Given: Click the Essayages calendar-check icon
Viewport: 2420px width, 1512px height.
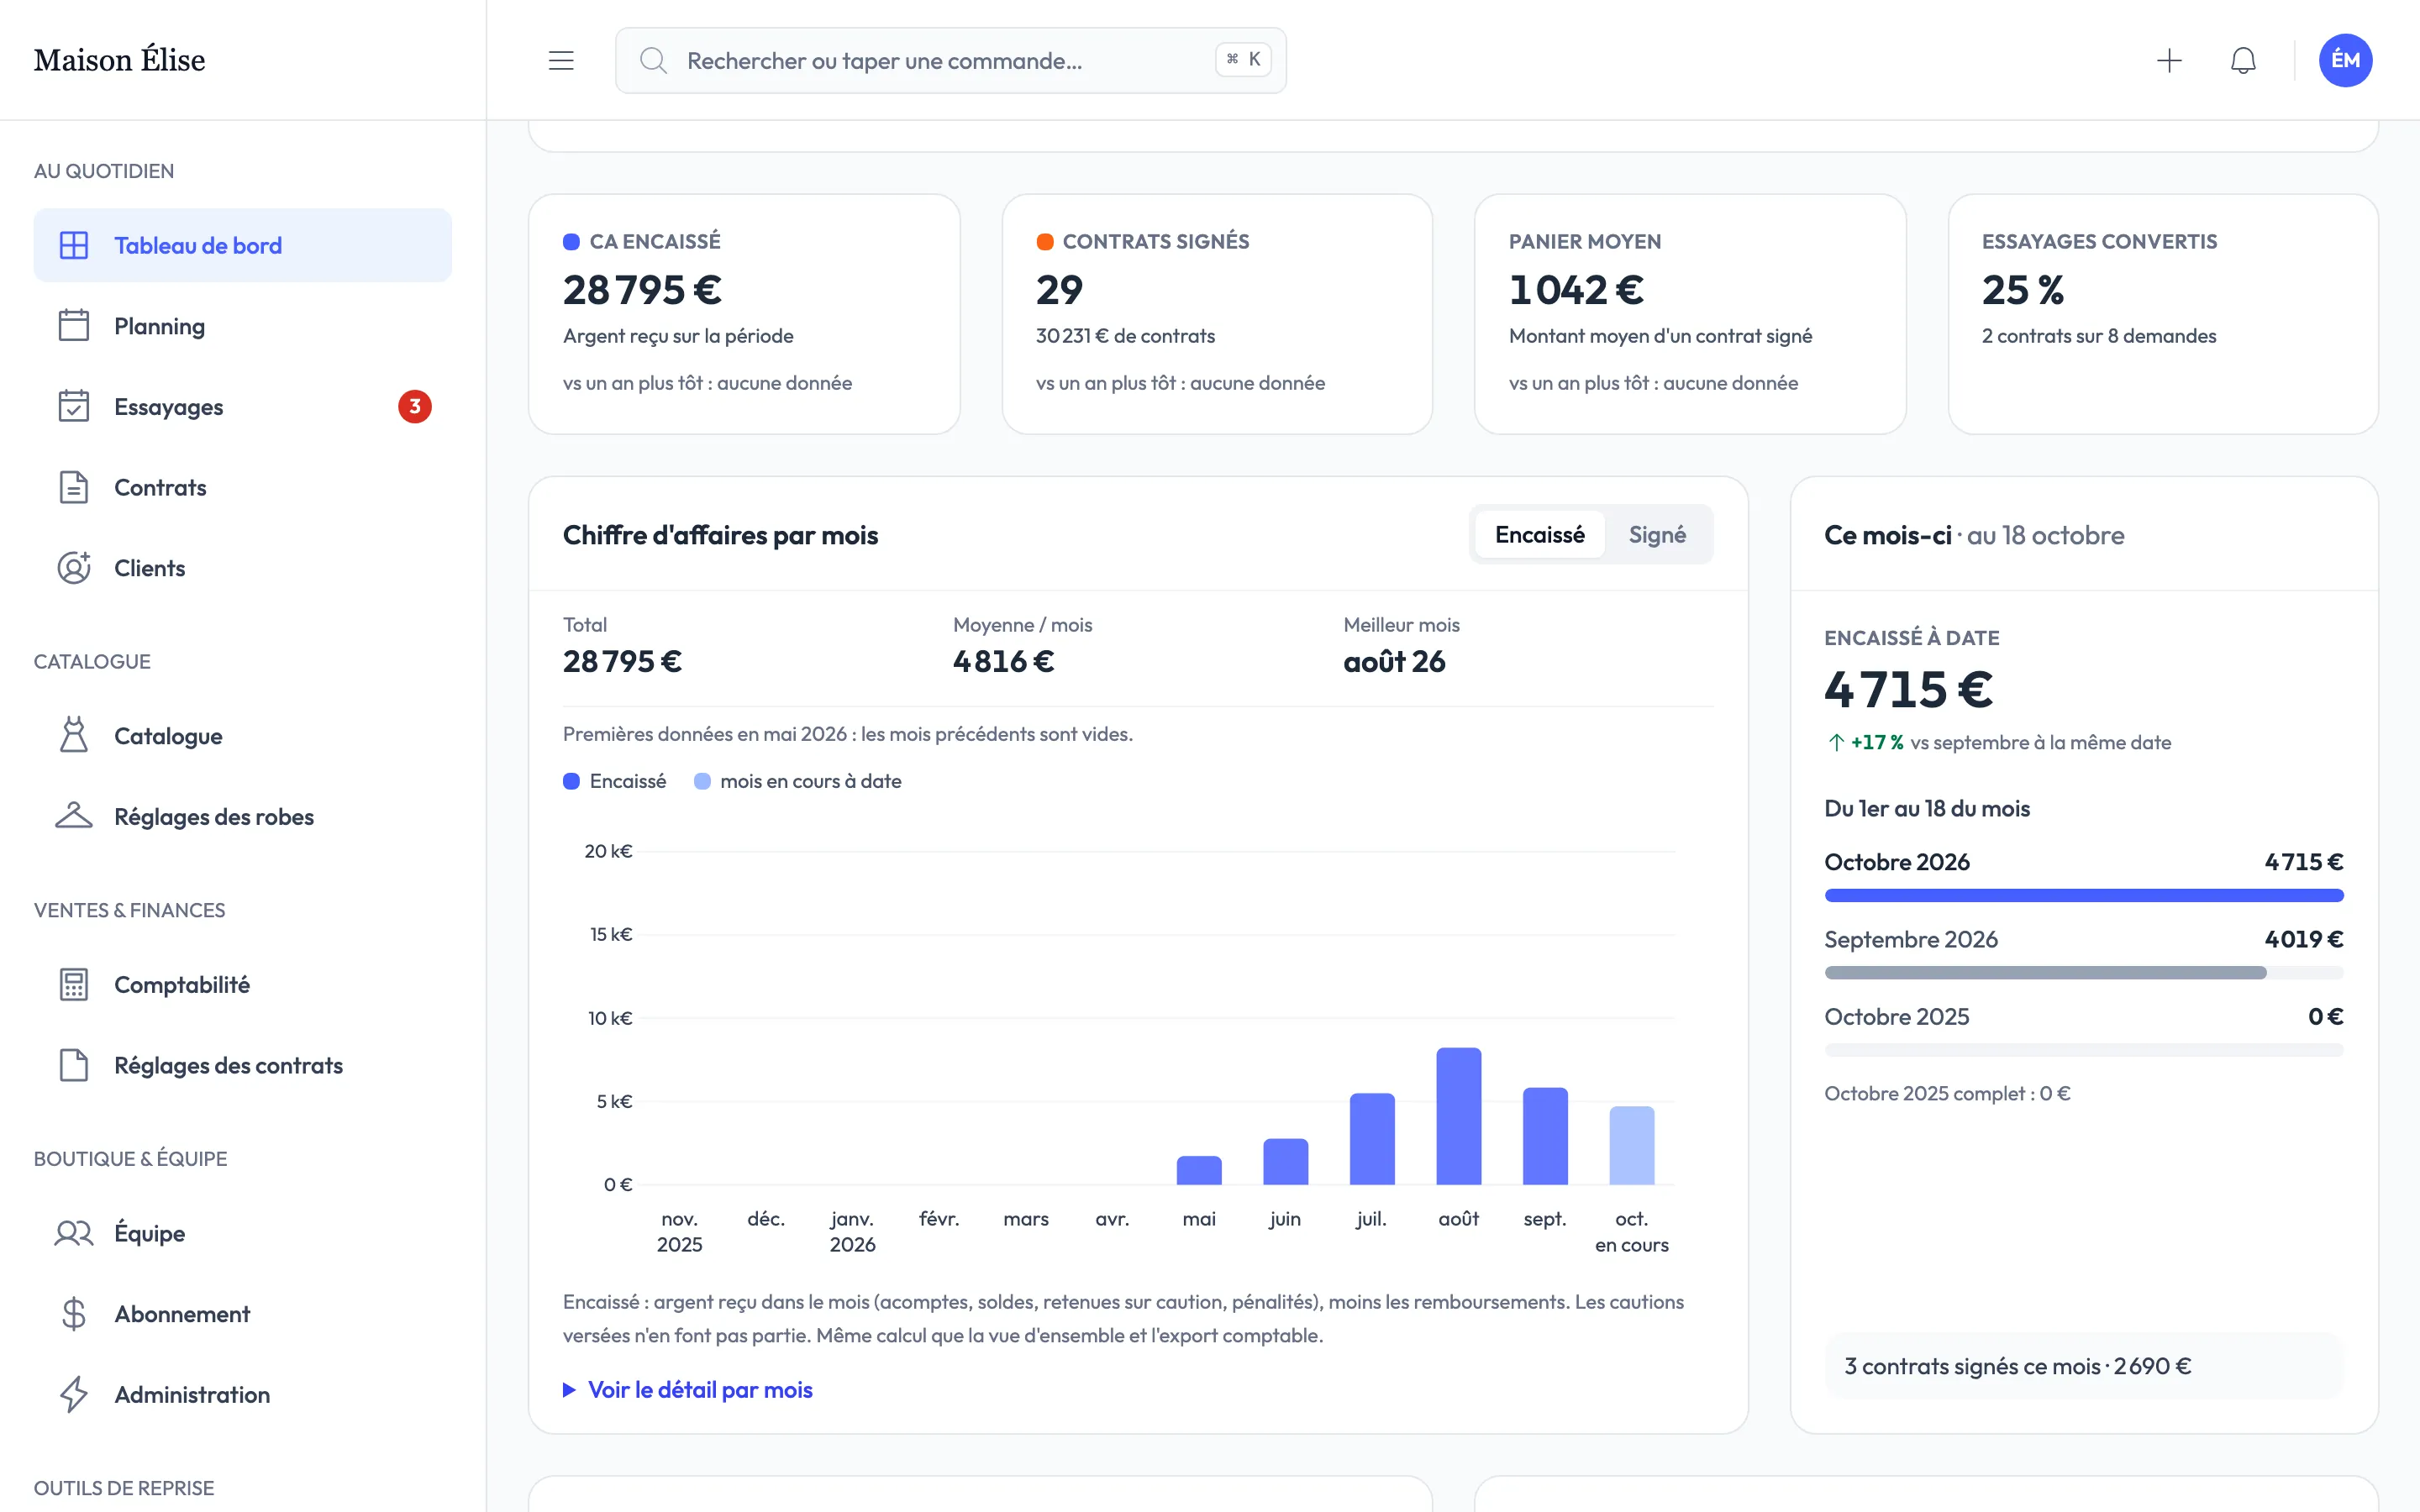Looking at the screenshot, I should click(x=74, y=406).
